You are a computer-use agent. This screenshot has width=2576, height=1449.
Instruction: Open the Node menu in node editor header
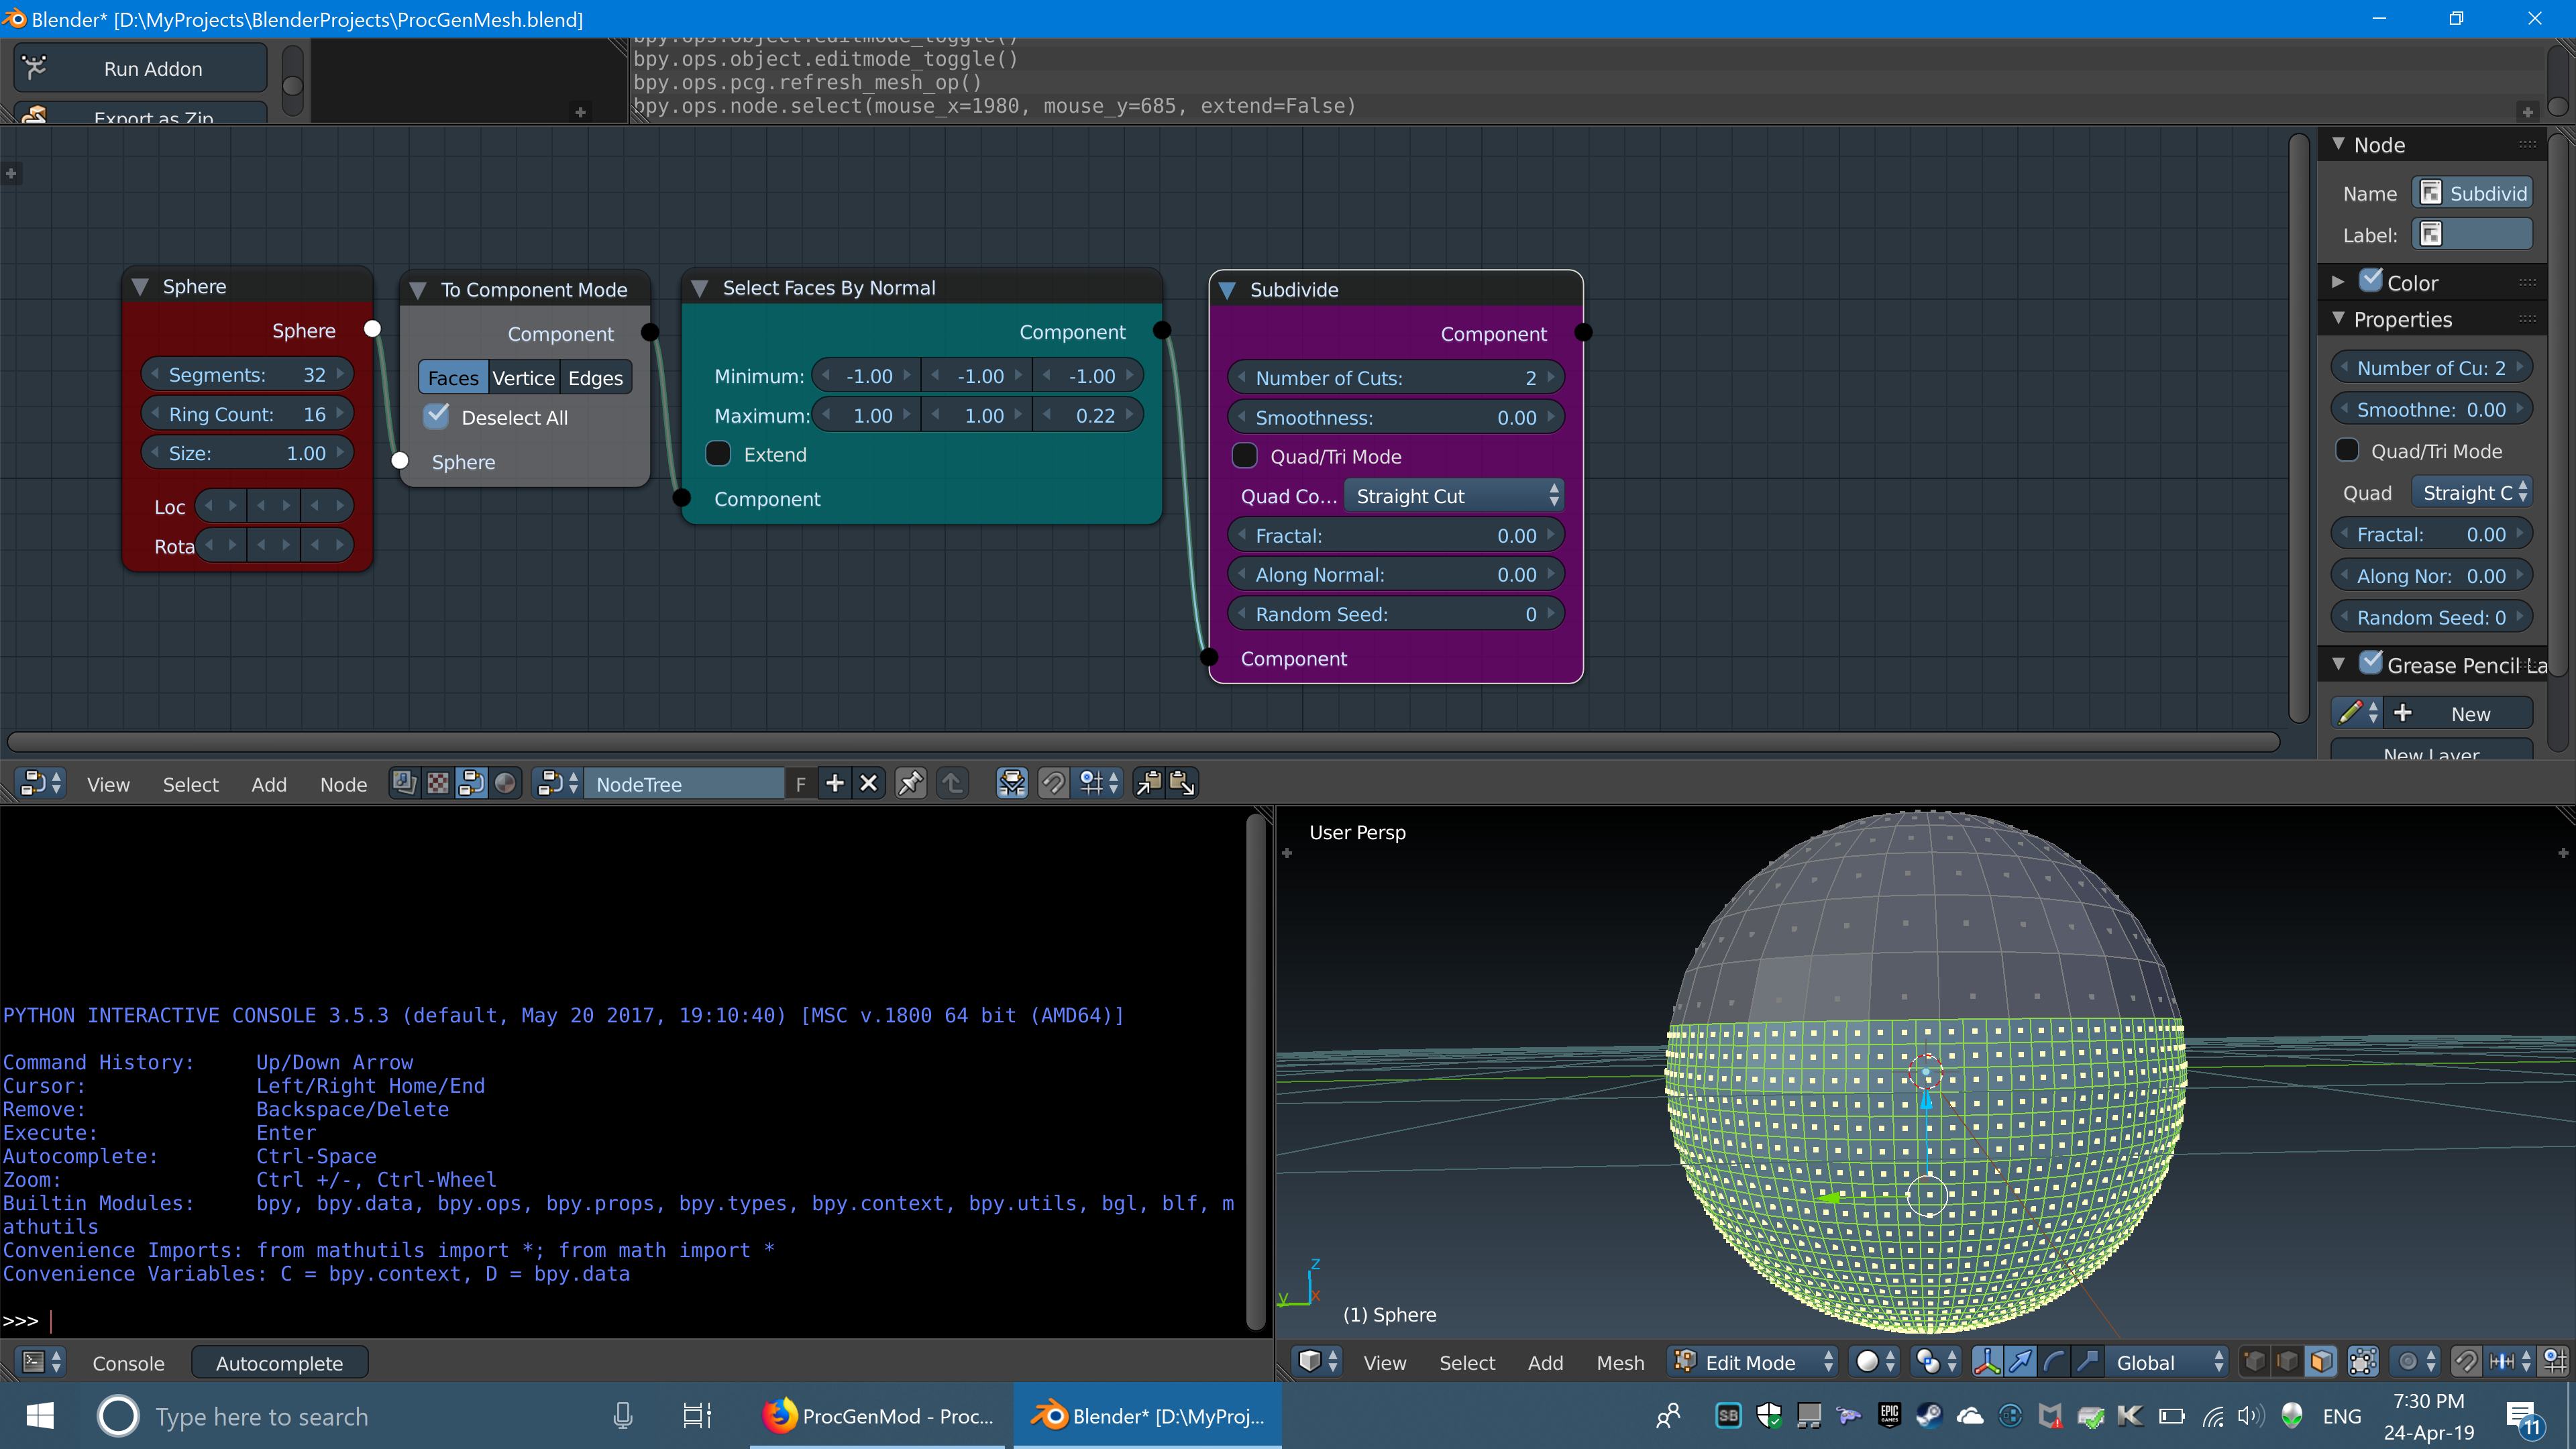click(343, 784)
